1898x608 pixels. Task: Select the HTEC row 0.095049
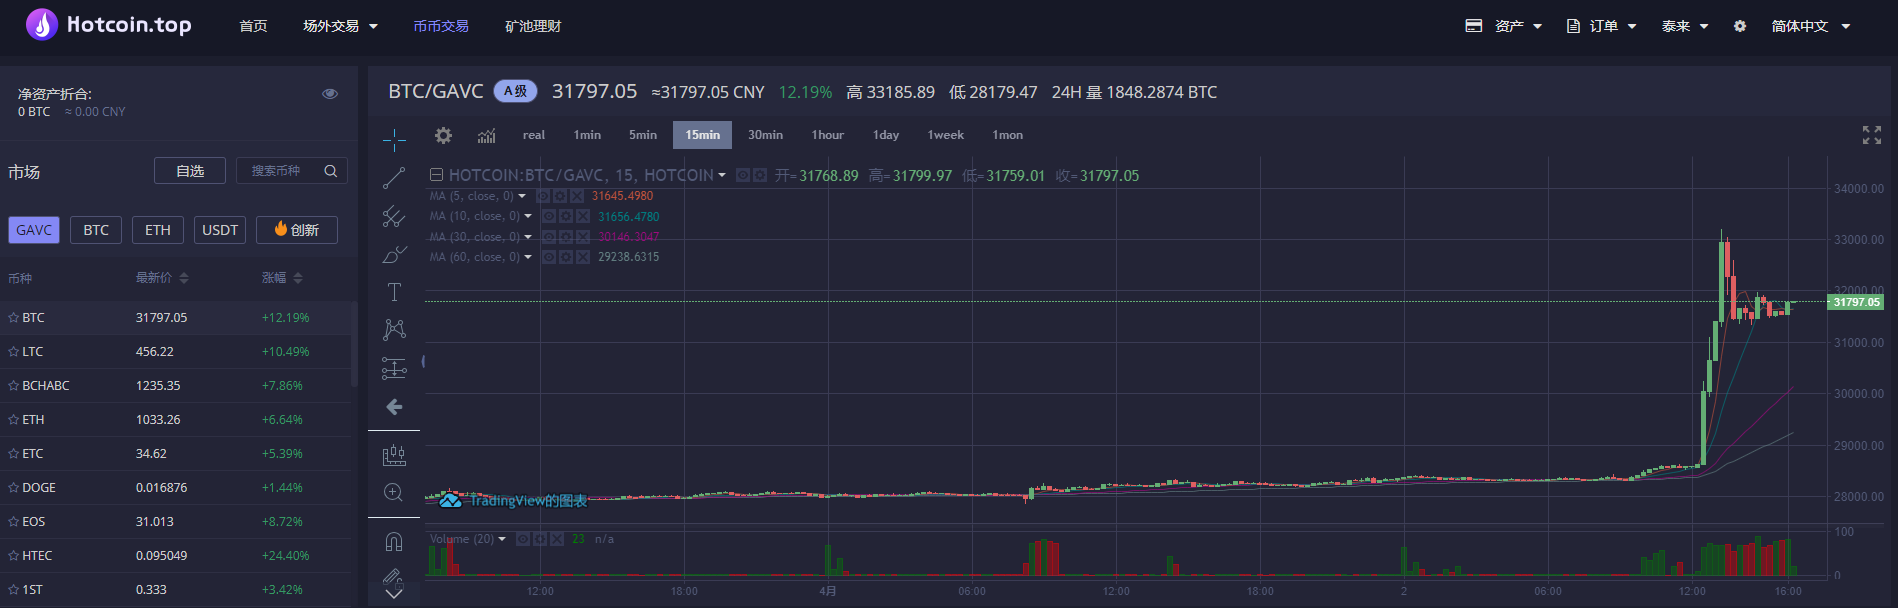tap(176, 556)
